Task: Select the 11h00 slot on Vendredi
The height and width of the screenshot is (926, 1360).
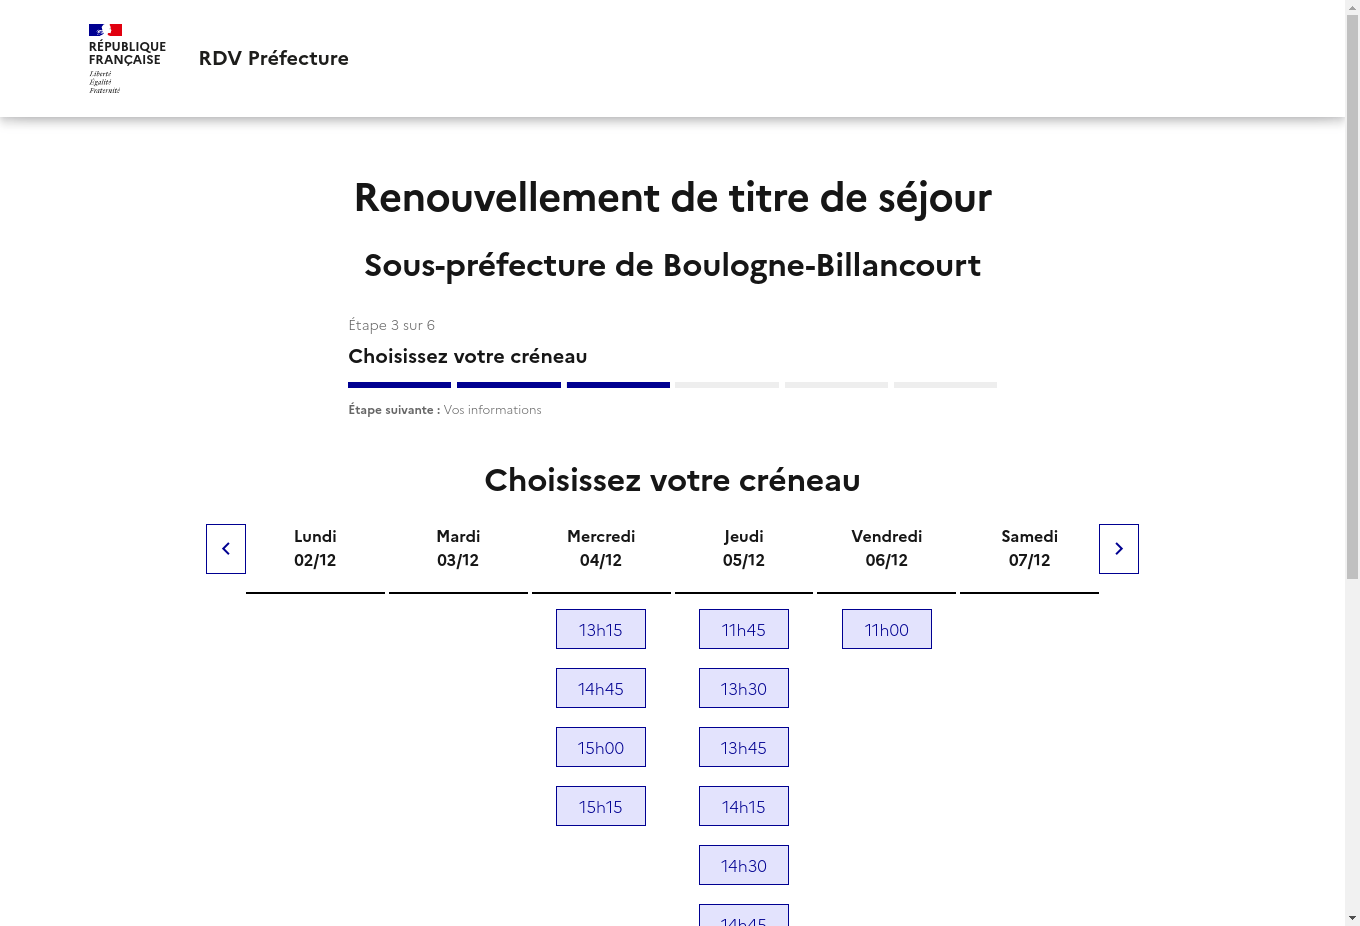Action: 887,629
